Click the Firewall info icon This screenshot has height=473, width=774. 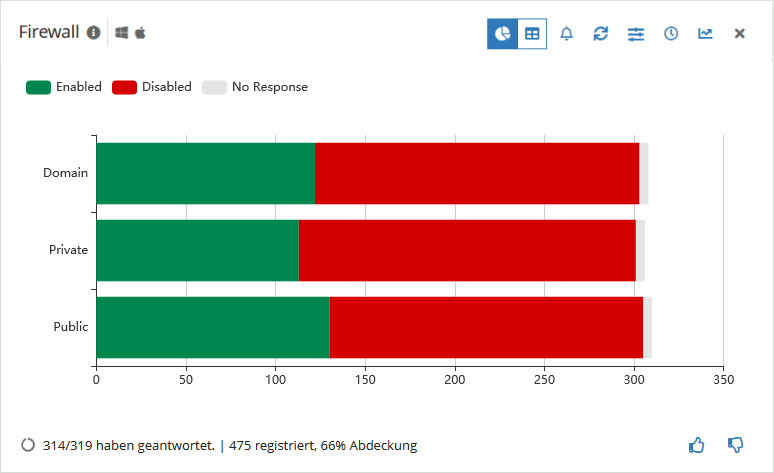point(93,33)
